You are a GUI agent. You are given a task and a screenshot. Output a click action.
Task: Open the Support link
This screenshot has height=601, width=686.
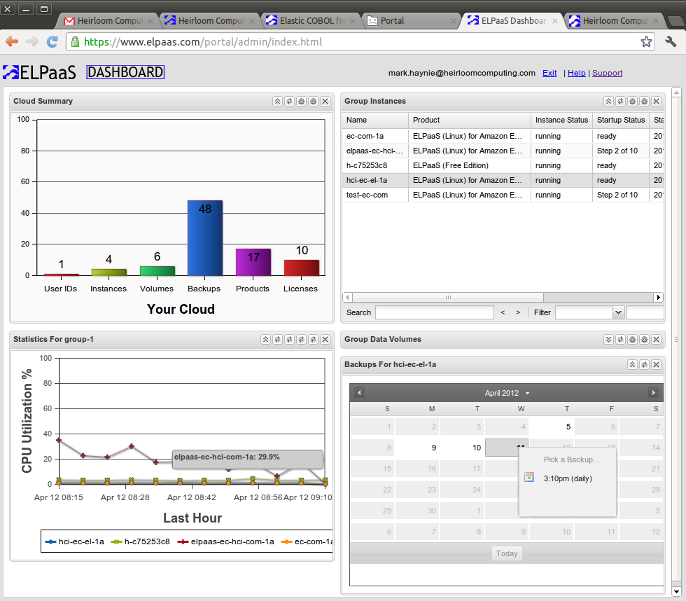tap(607, 73)
